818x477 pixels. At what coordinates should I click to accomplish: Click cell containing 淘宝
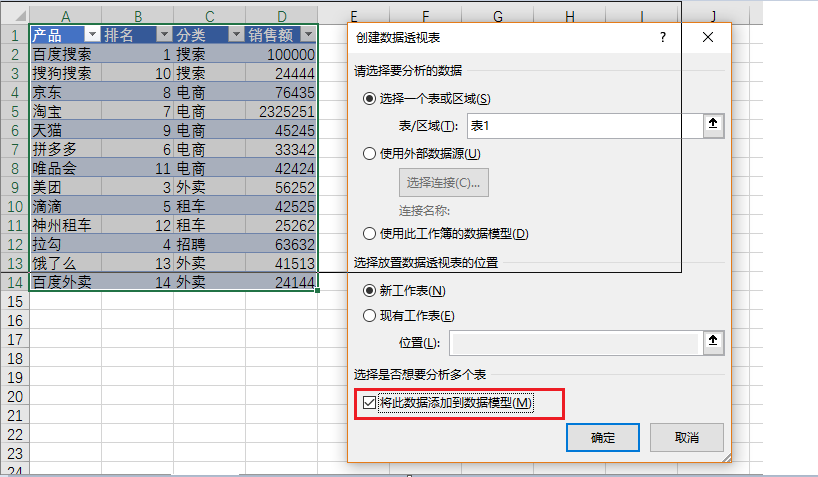pyautogui.click(x=66, y=111)
